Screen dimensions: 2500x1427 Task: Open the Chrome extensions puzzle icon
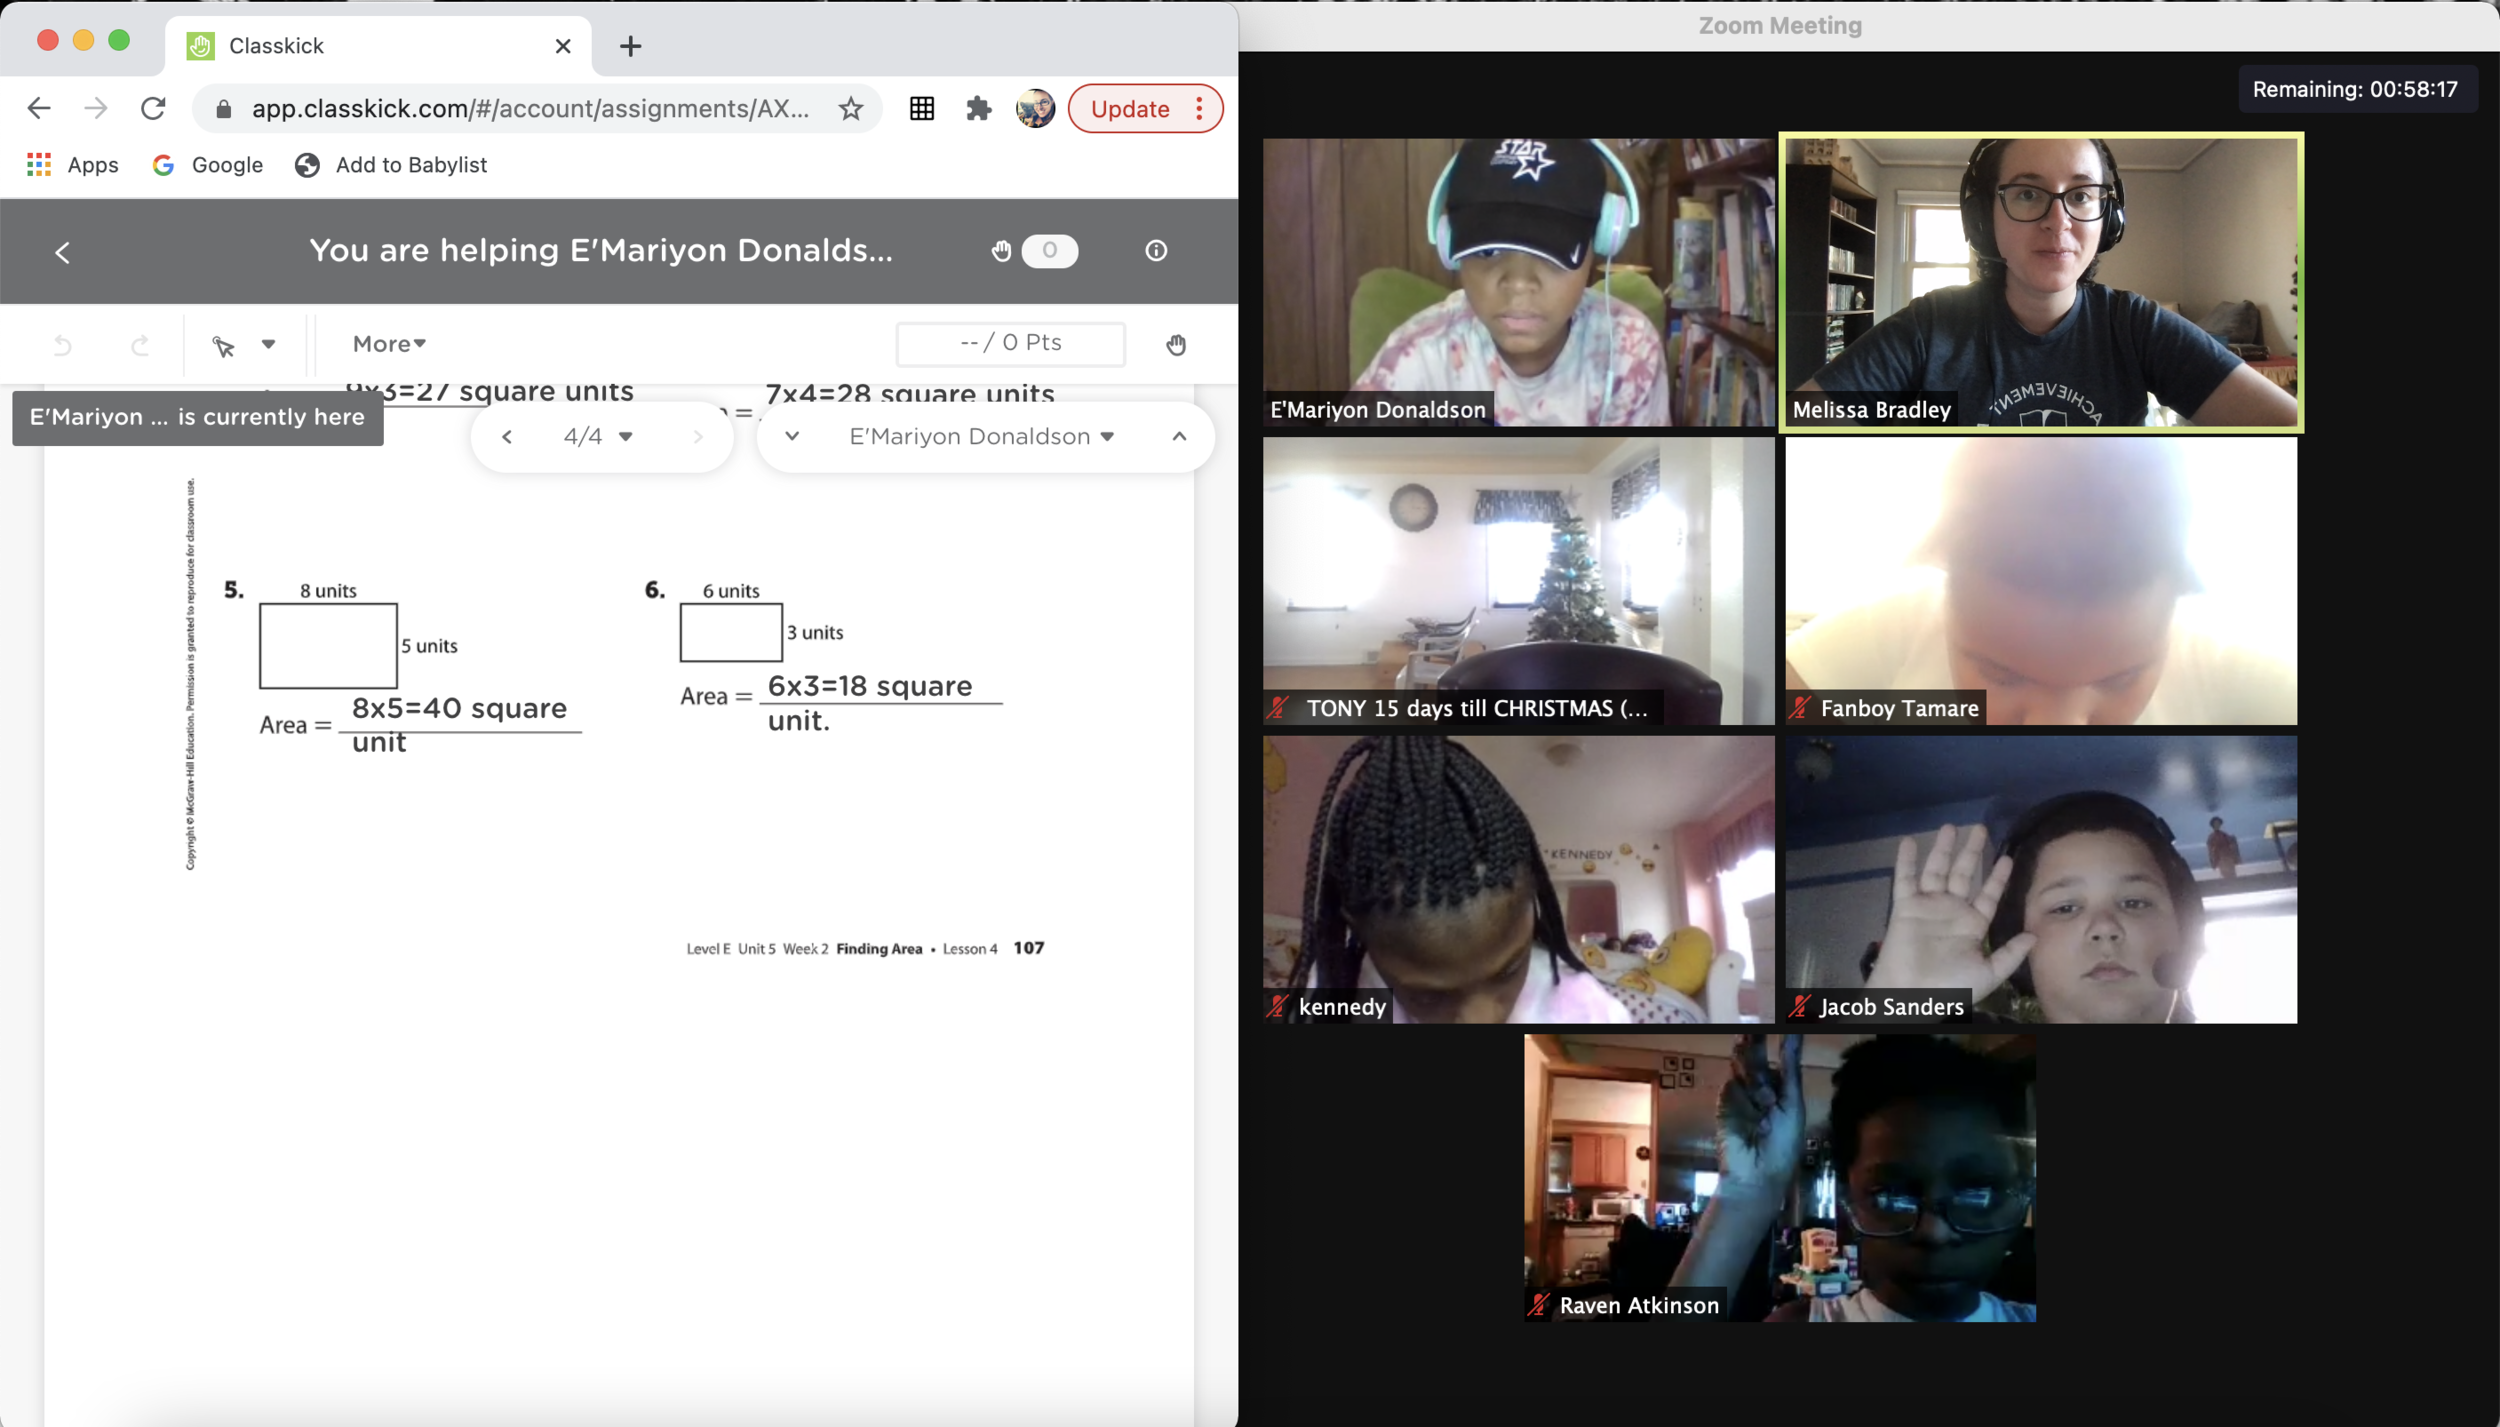(x=978, y=108)
